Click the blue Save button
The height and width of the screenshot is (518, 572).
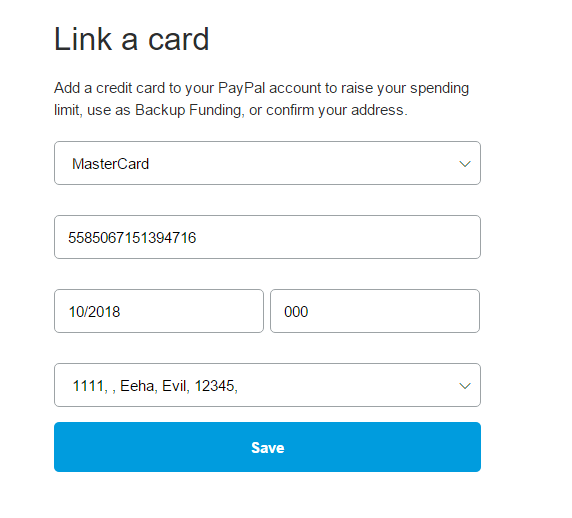click(x=267, y=447)
